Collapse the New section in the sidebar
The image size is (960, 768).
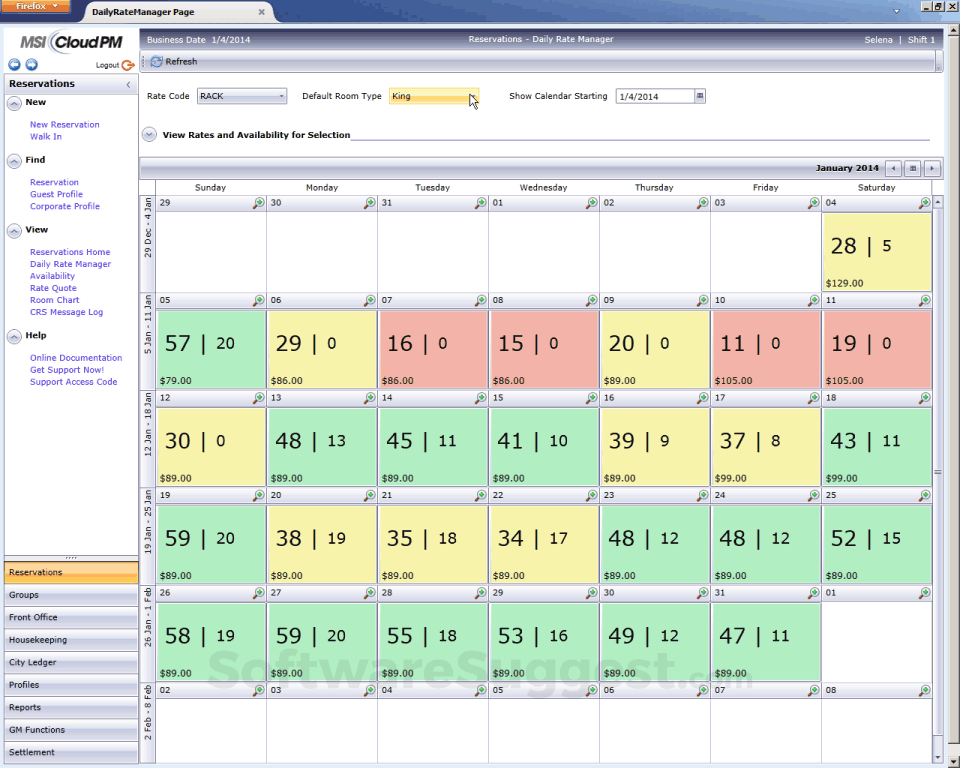[14, 104]
